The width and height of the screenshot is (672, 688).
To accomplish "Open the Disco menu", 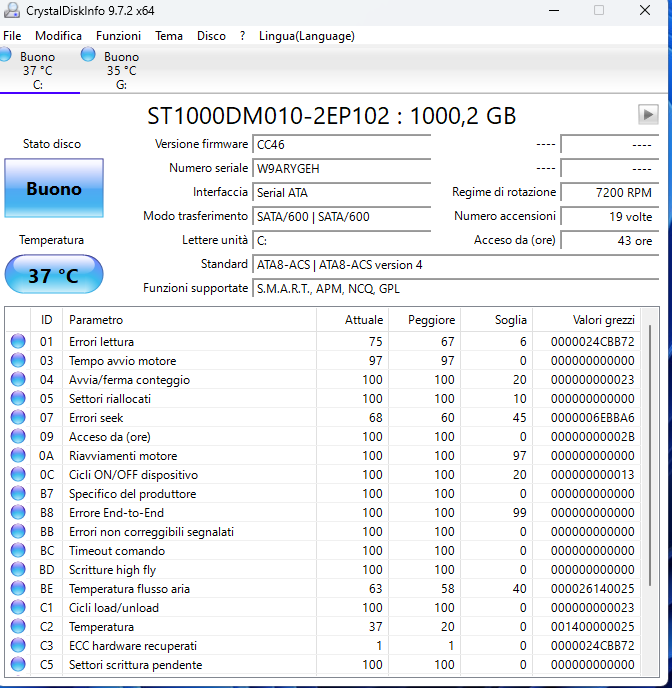I will pyautogui.click(x=211, y=36).
